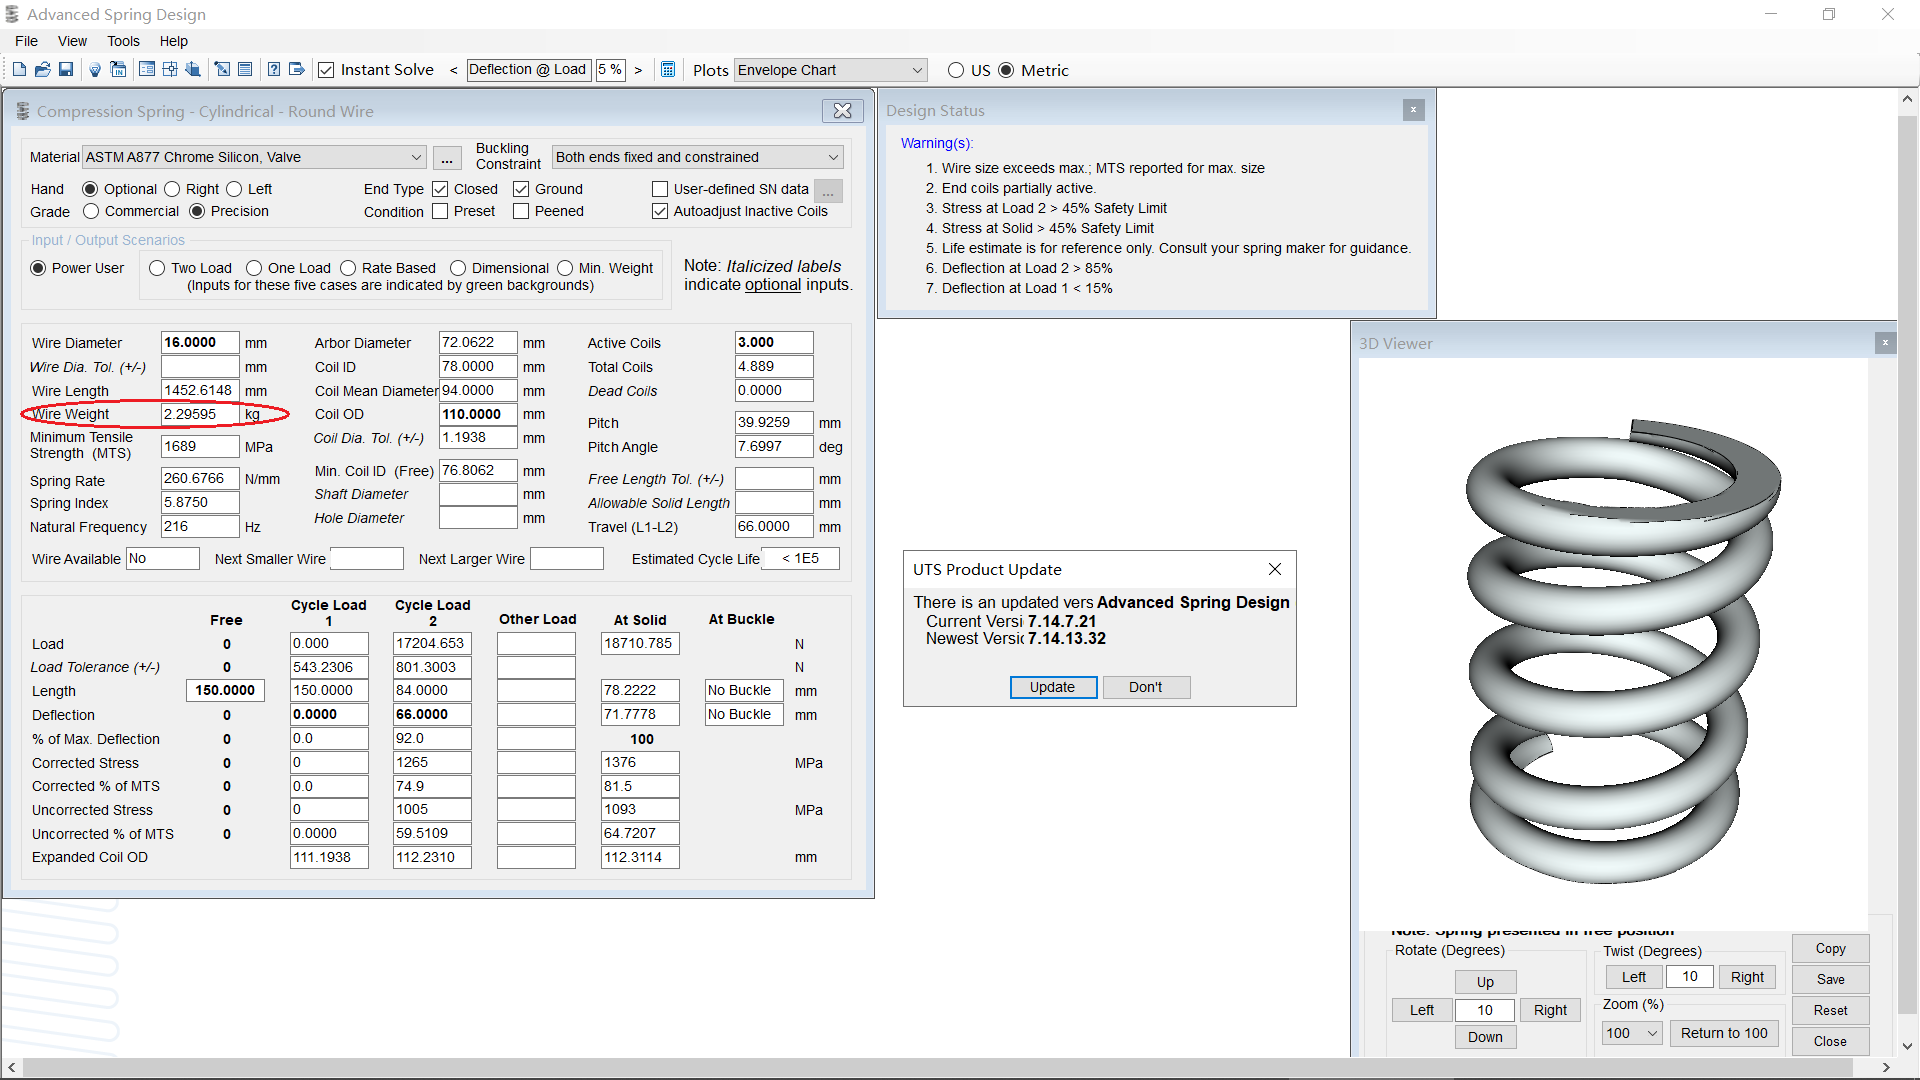Click the Save disk icon
Screen dimensions: 1920x1080
point(66,69)
